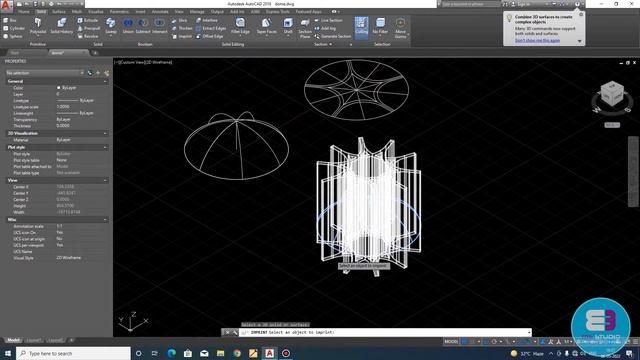
Task: Select the Cylinder primitive tool
Action: click(x=14, y=28)
